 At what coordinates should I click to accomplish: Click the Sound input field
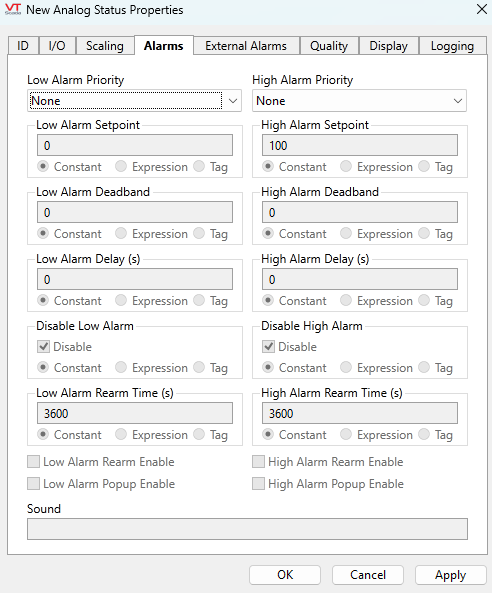247,529
